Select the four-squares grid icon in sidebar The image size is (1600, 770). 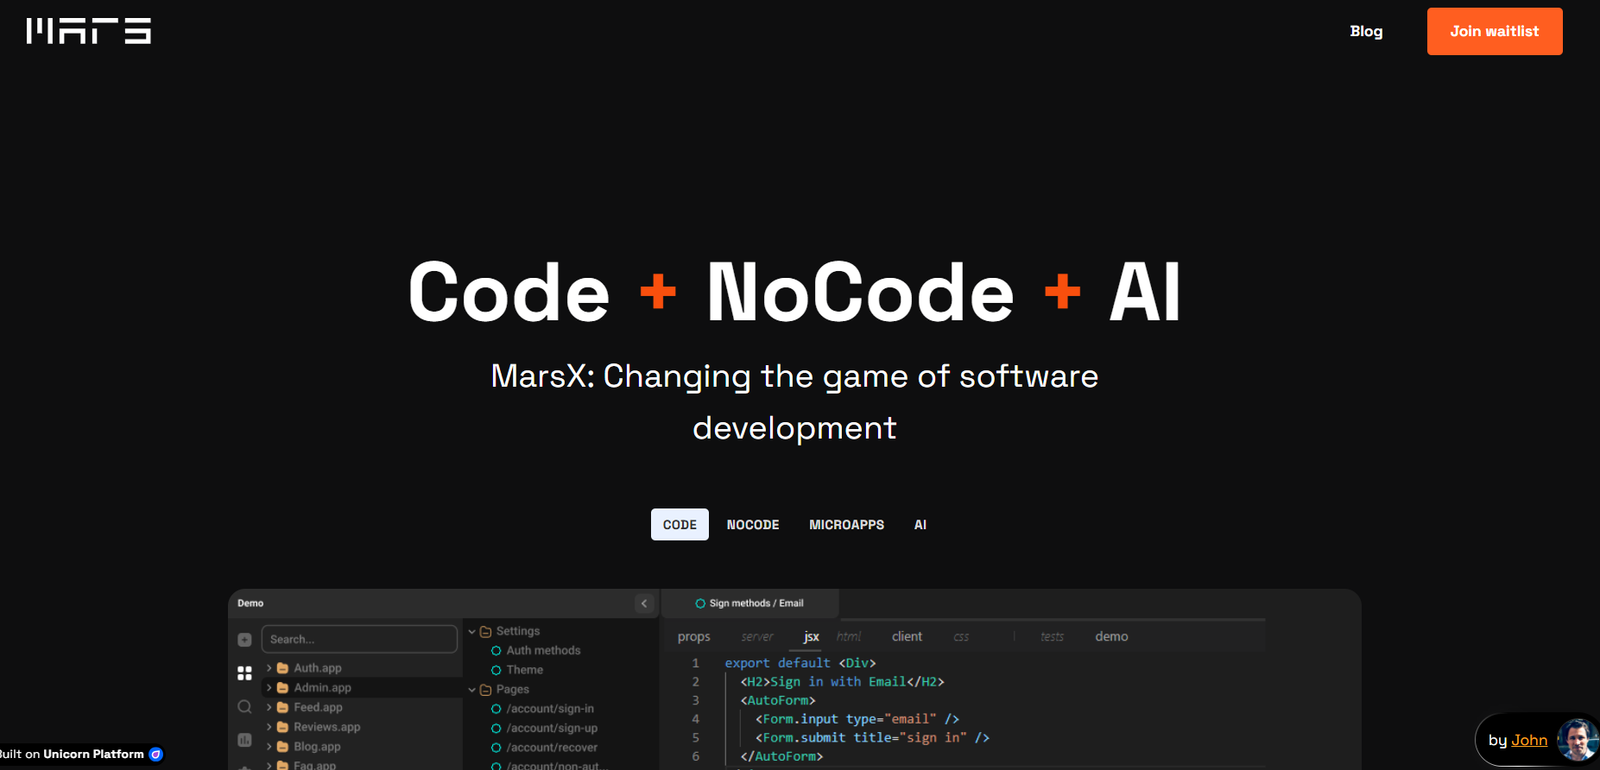[245, 674]
